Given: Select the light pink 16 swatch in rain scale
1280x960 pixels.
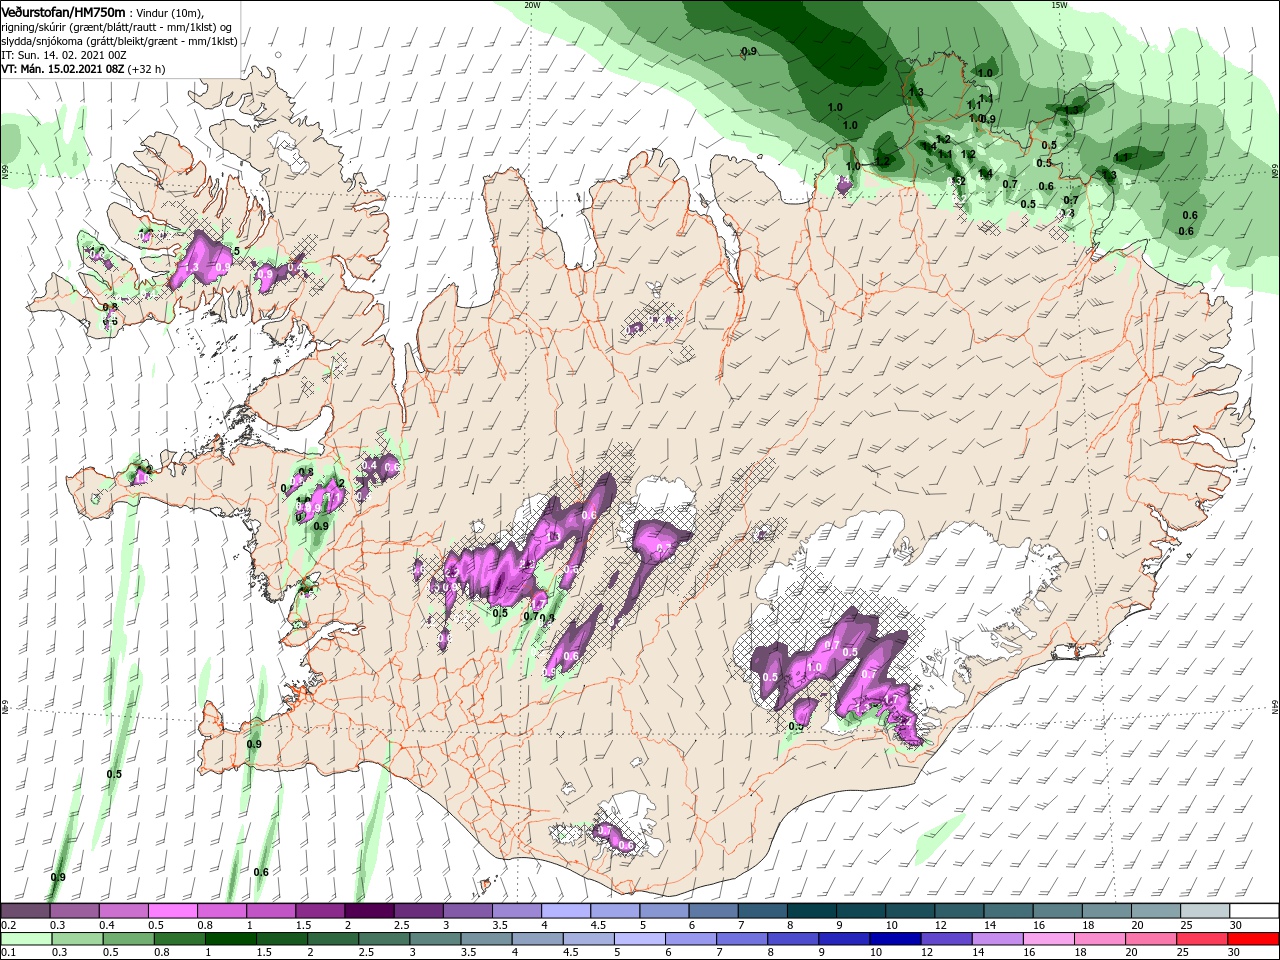Looking at the screenshot, I should tap(1050, 940).
